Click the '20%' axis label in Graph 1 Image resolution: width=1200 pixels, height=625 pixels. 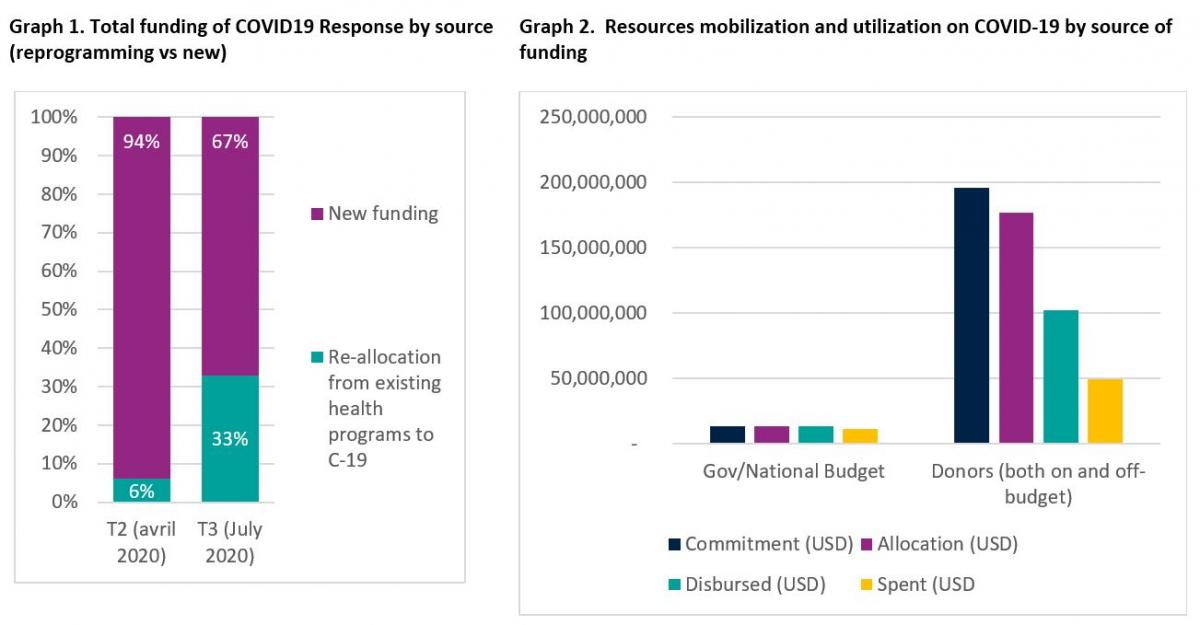click(x=59, y=425)
